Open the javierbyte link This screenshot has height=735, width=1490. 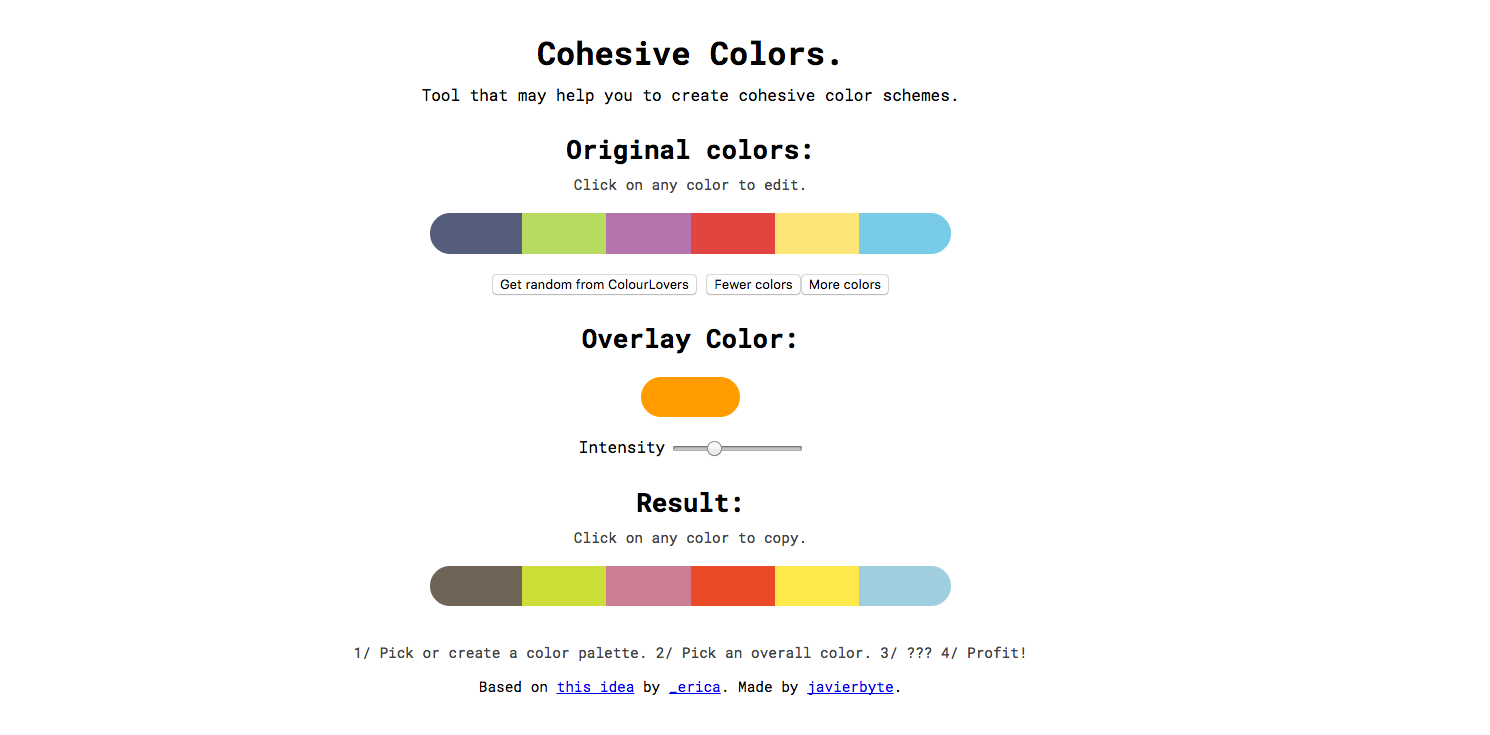[x=851, y=687]
